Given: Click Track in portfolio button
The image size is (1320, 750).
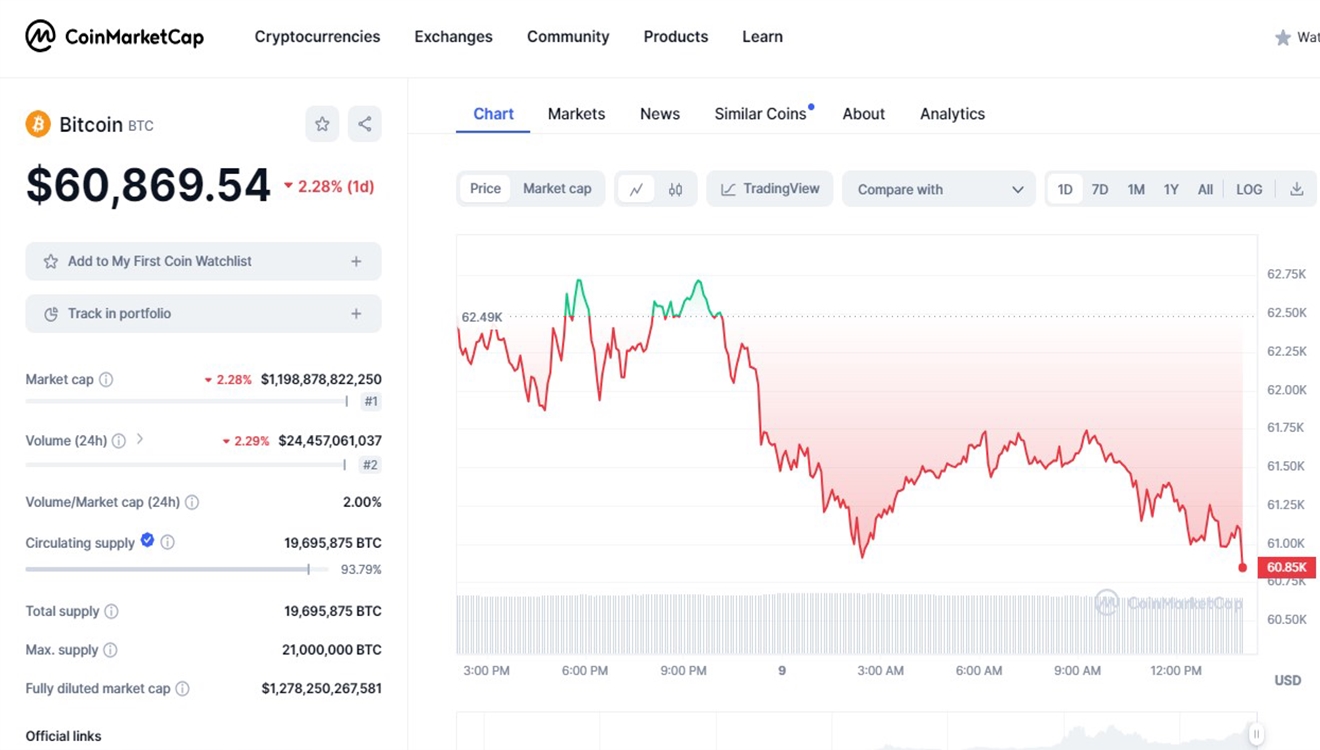Looking at the screenshot, I should point(203,314).
